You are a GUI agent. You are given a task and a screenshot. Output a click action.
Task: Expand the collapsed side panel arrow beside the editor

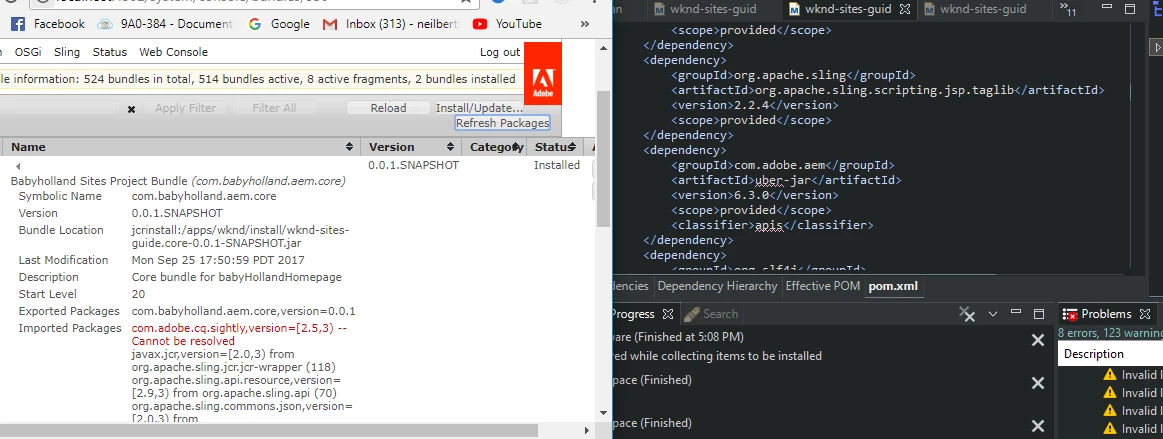click(x=1156, y=47)
